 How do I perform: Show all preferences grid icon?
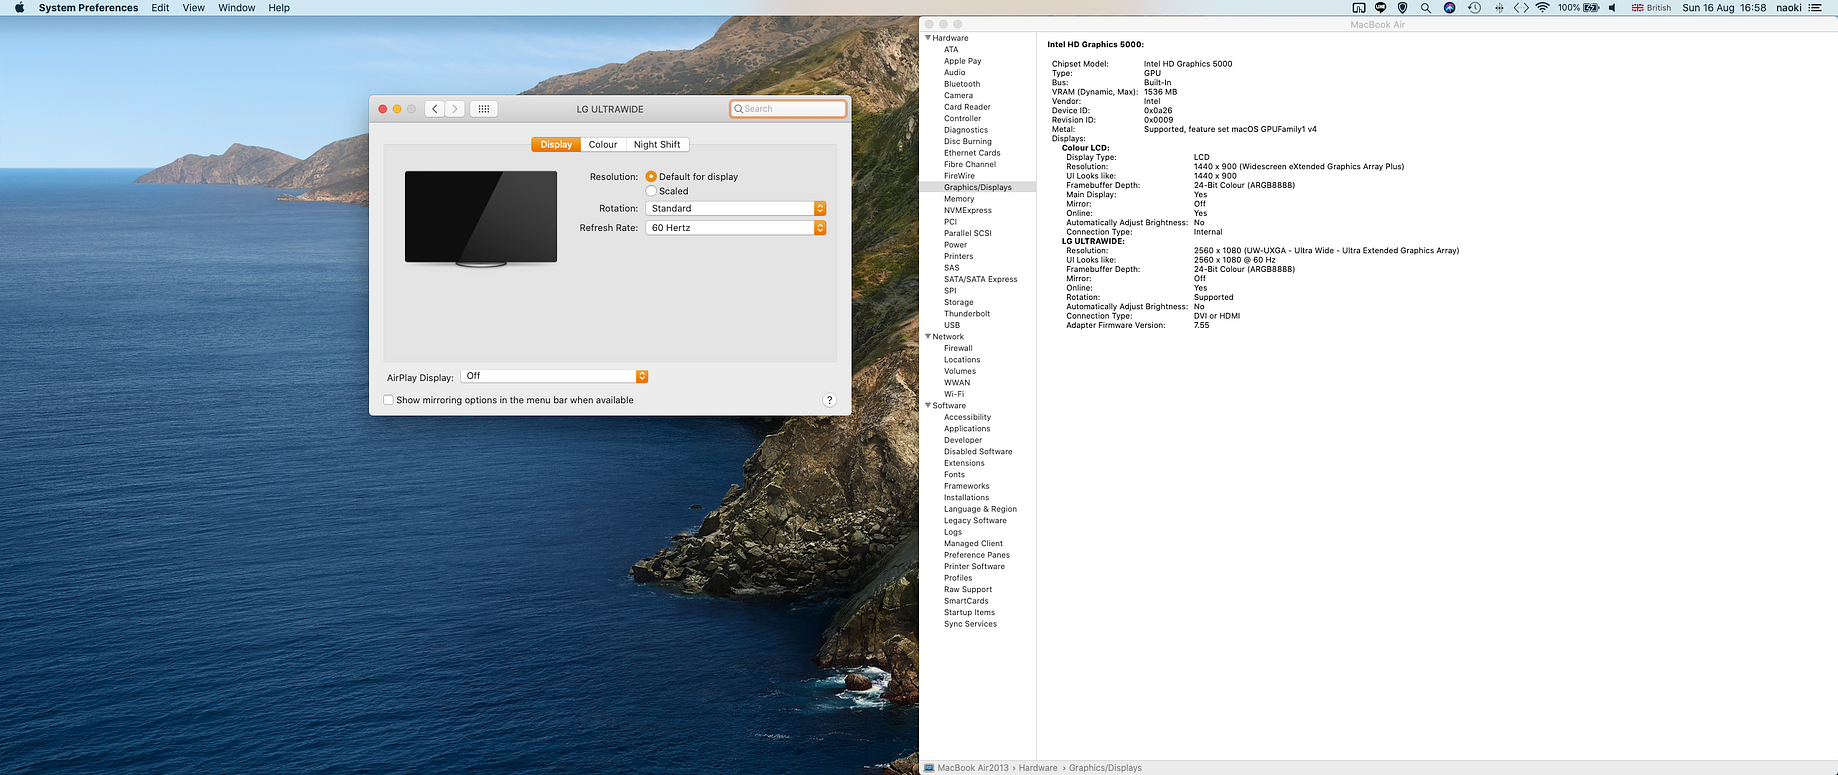[484, 109]
